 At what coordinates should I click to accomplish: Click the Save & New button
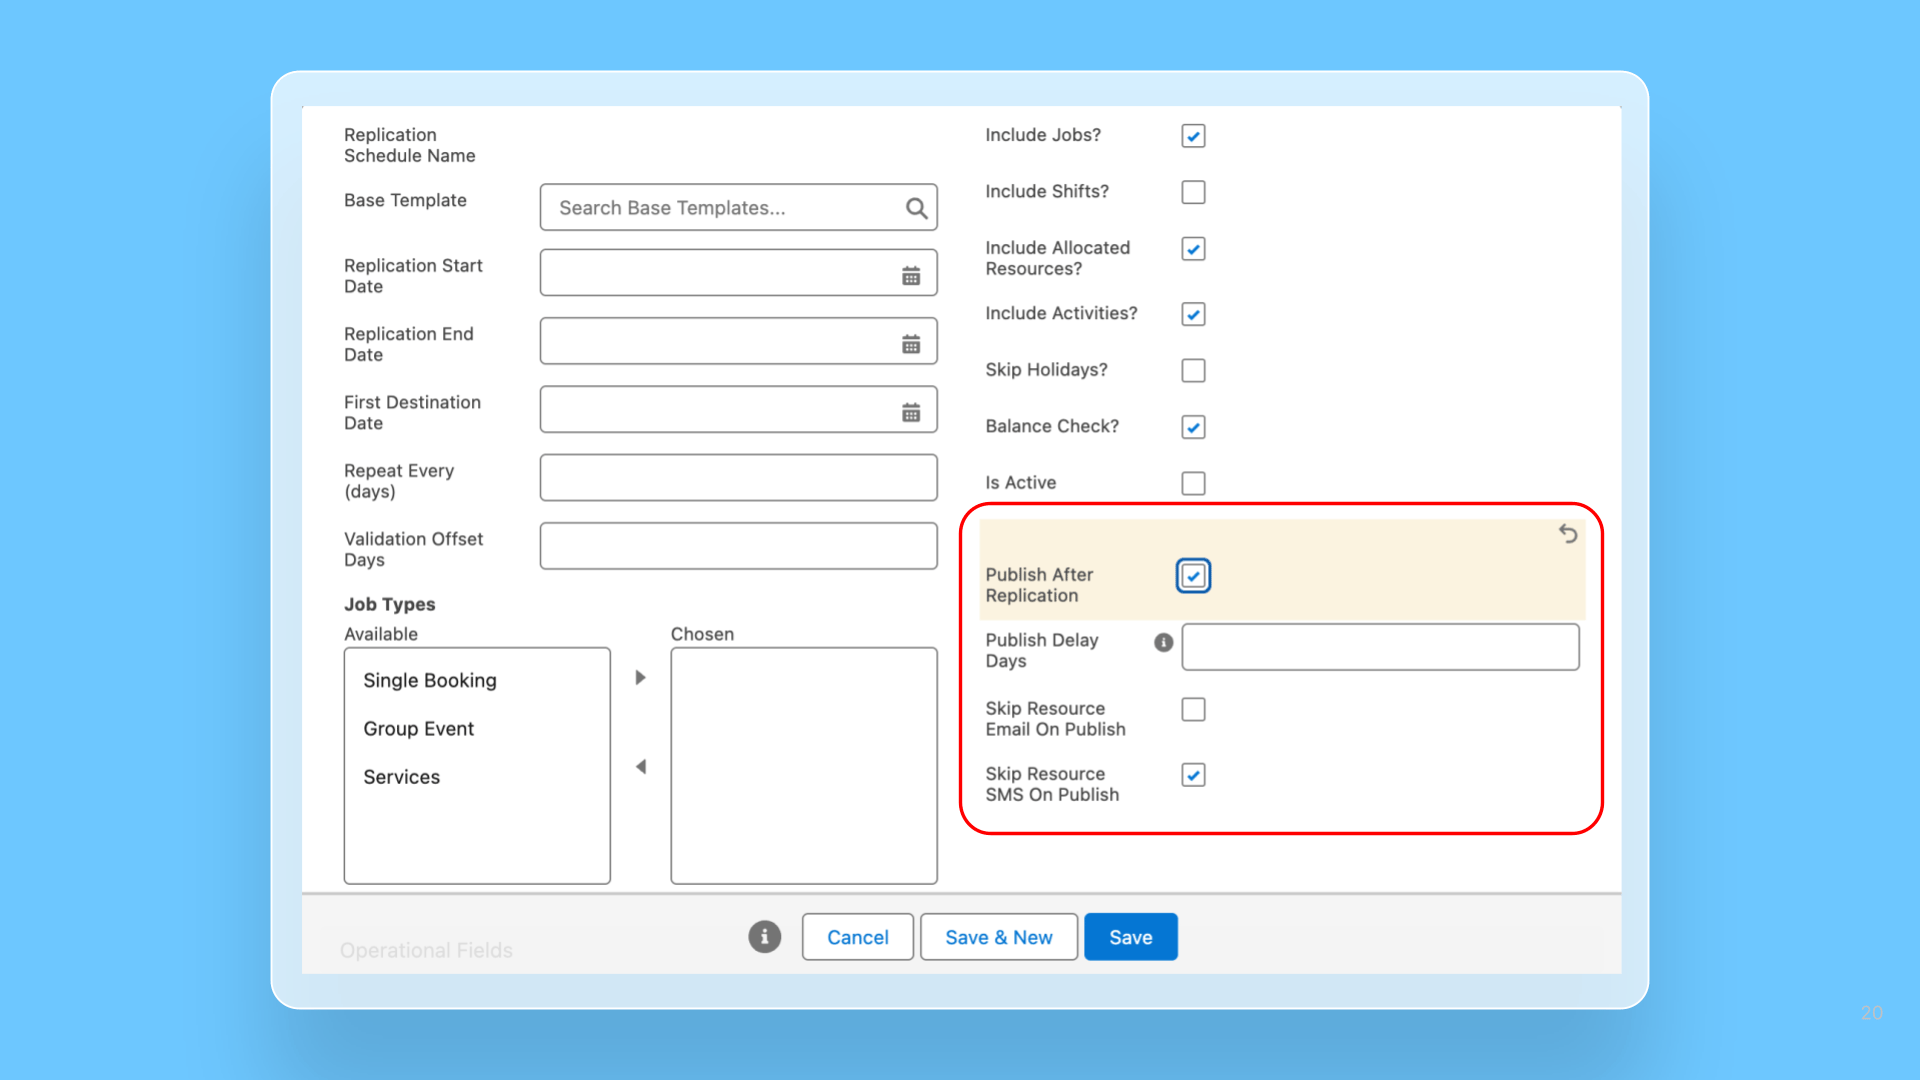(x=999, y=937)
